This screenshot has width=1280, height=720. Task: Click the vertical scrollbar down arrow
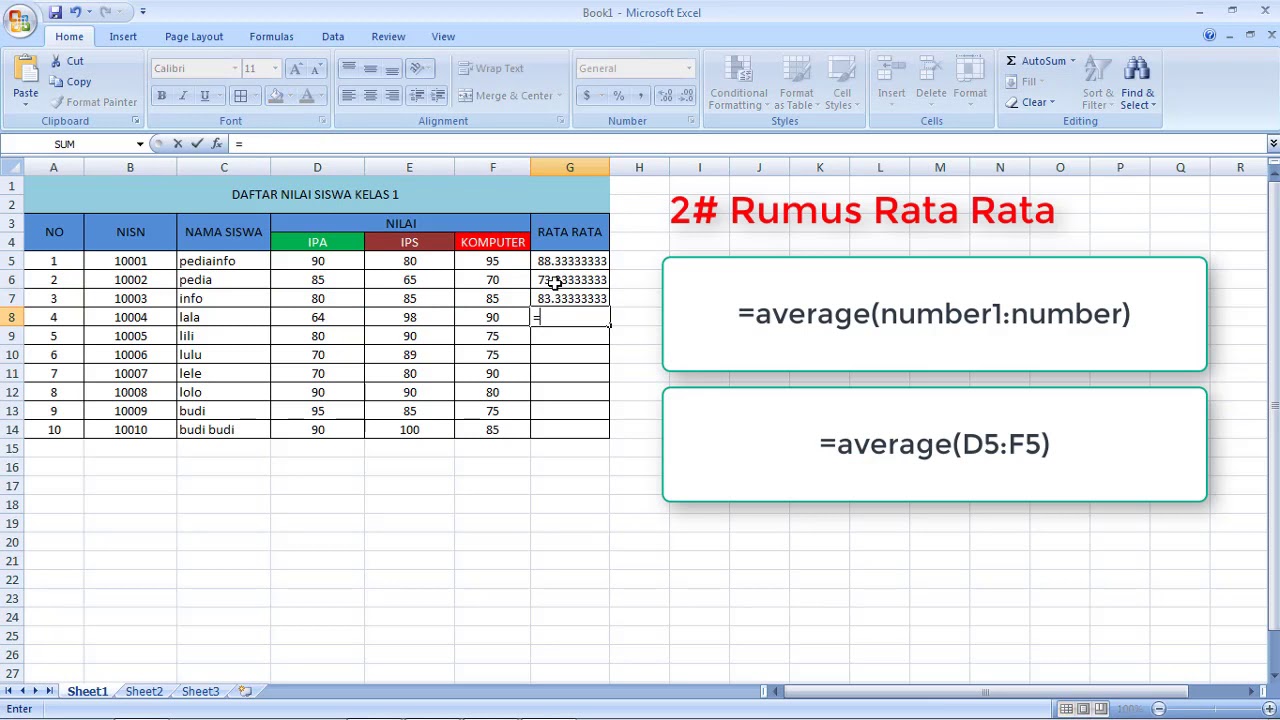point(1274,677)
